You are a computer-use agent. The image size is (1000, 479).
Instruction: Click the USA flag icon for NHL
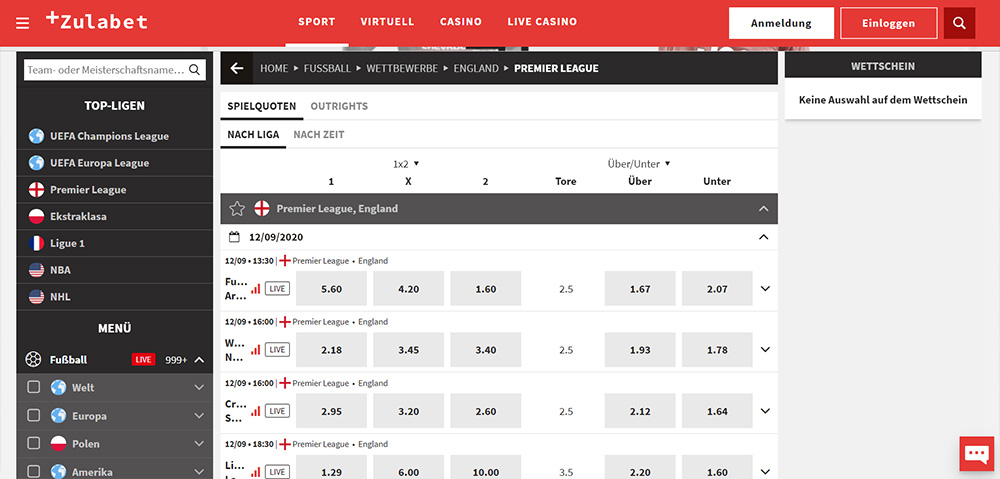pos(36,297)
